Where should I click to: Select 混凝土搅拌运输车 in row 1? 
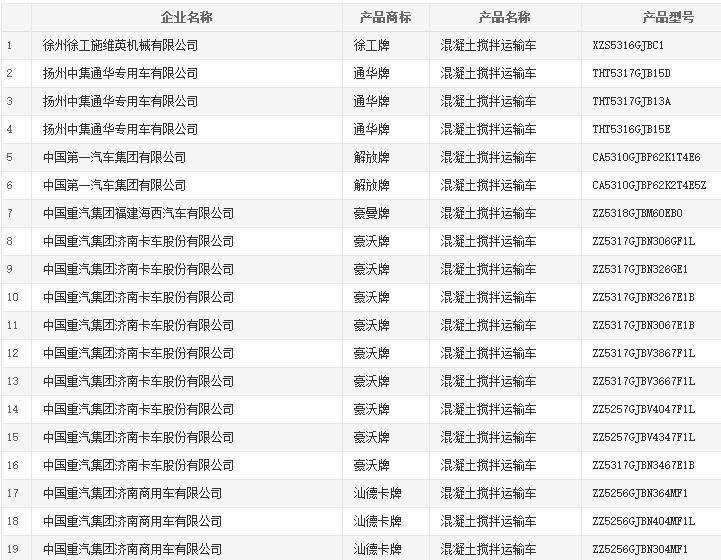(x=488, y=45)
